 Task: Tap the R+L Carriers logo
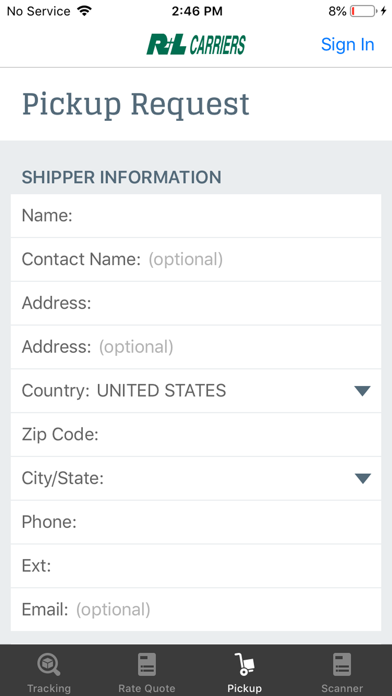[x=196, y=44]
